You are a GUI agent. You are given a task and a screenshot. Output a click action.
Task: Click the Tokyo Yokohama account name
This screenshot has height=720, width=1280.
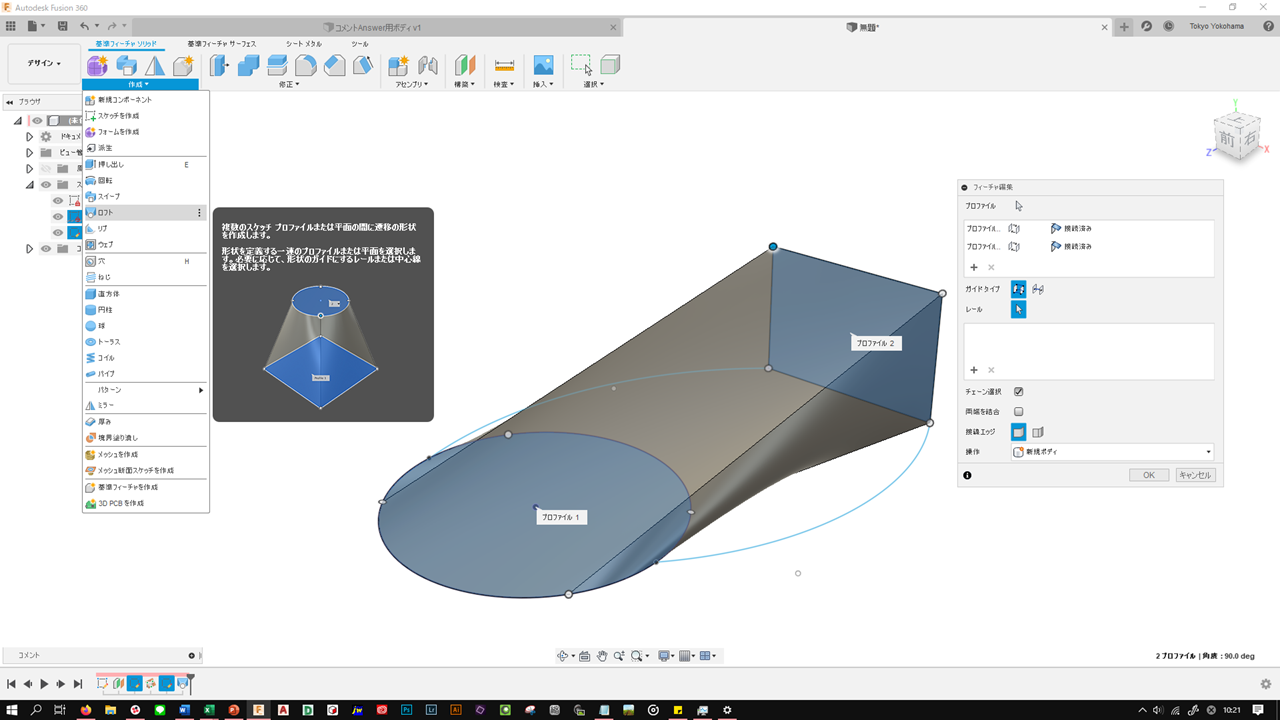coord(1217,27)
